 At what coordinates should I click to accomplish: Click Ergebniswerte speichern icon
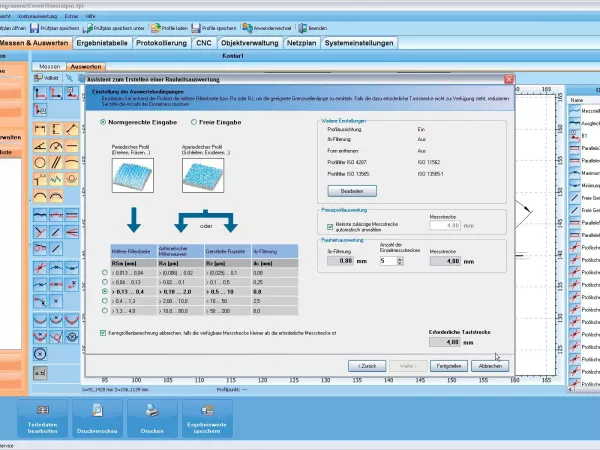pyautogui.click(x=207, y=412)
